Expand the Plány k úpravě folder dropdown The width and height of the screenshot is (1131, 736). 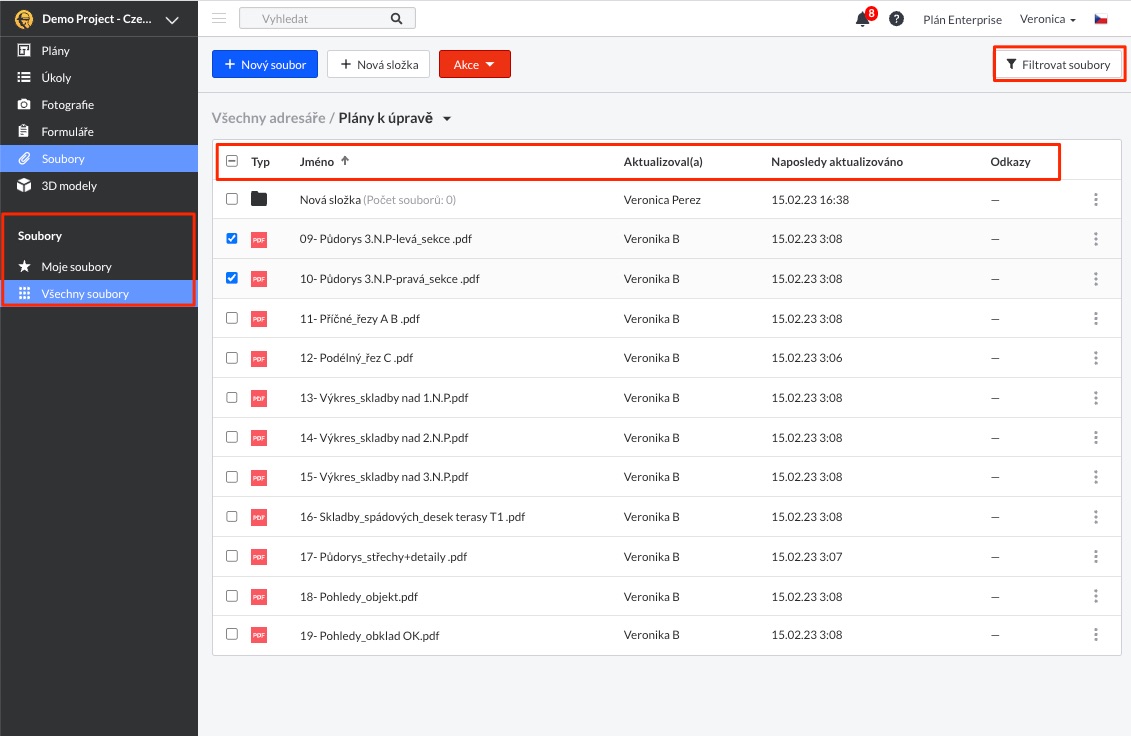(446, 119)
